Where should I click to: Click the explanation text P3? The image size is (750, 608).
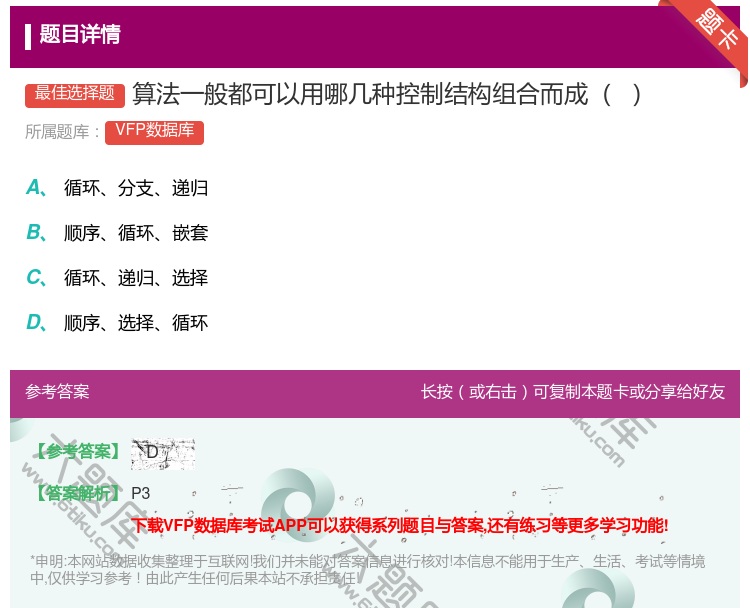[x=141, y=493]
